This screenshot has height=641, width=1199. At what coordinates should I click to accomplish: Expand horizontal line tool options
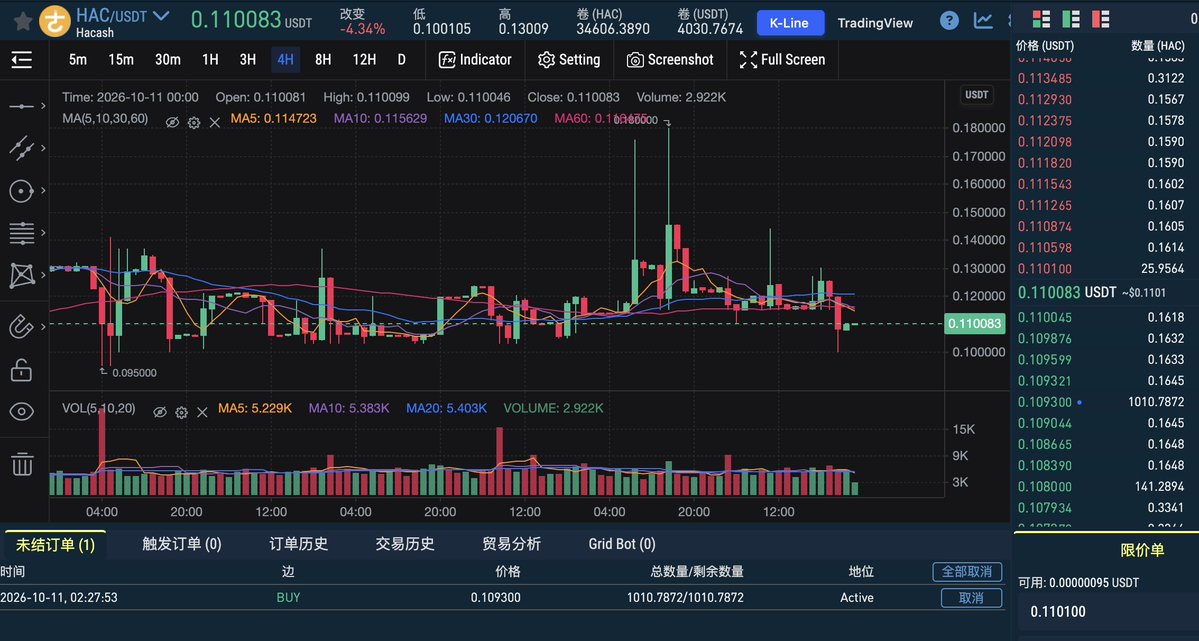point(43,106)
